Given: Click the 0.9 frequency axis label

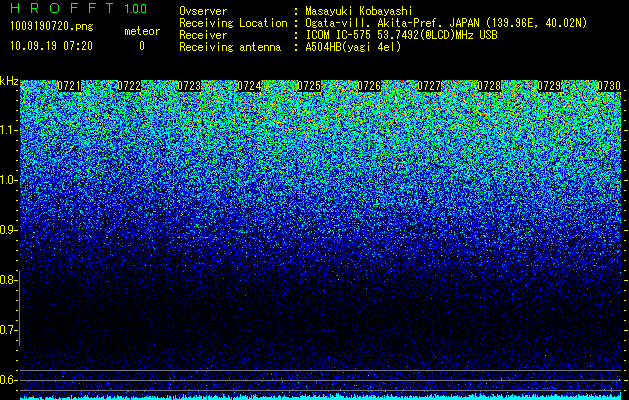Looking at the screenshot, I should (x=8, y=230).
